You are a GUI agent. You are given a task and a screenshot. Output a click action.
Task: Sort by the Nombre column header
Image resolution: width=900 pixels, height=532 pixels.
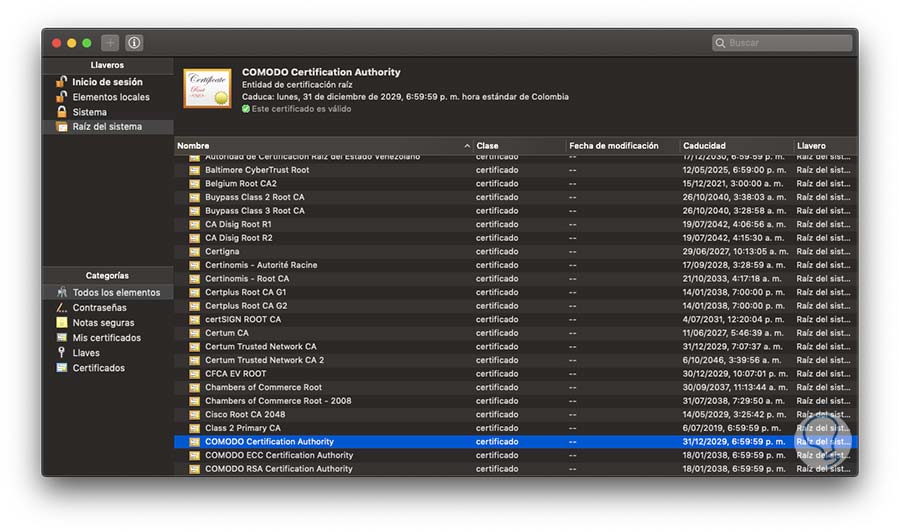tap(323, 146)
